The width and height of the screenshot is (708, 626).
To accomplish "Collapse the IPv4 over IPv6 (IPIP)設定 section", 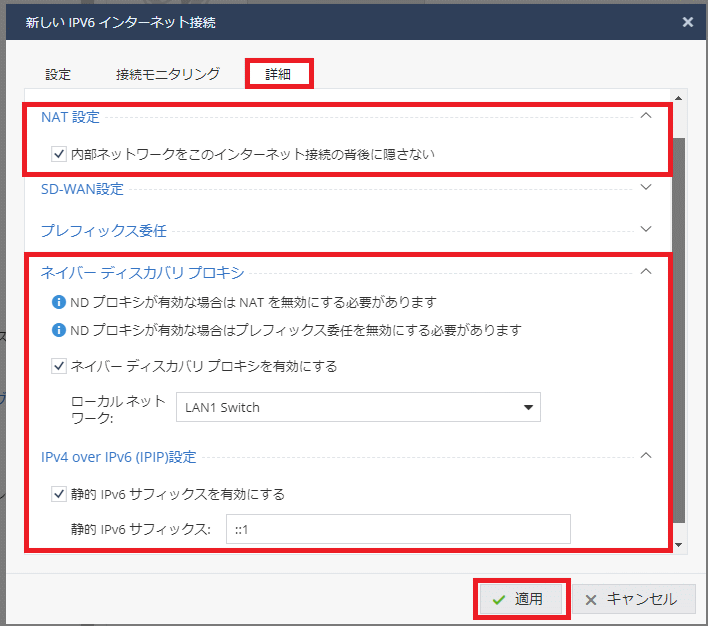I will click(645, 457).
